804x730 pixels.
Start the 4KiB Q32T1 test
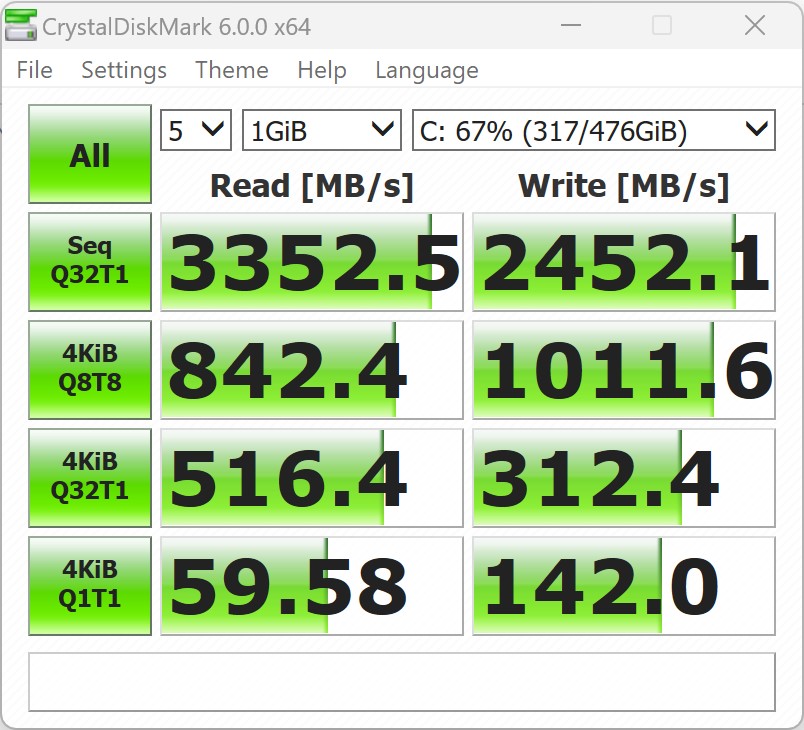90,478
